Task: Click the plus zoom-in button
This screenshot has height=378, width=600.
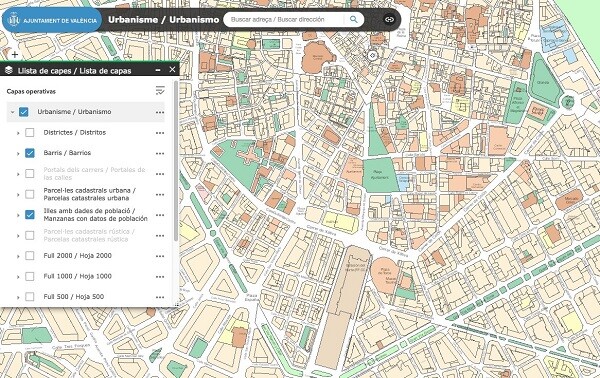Action: click(x=15, y=54)
